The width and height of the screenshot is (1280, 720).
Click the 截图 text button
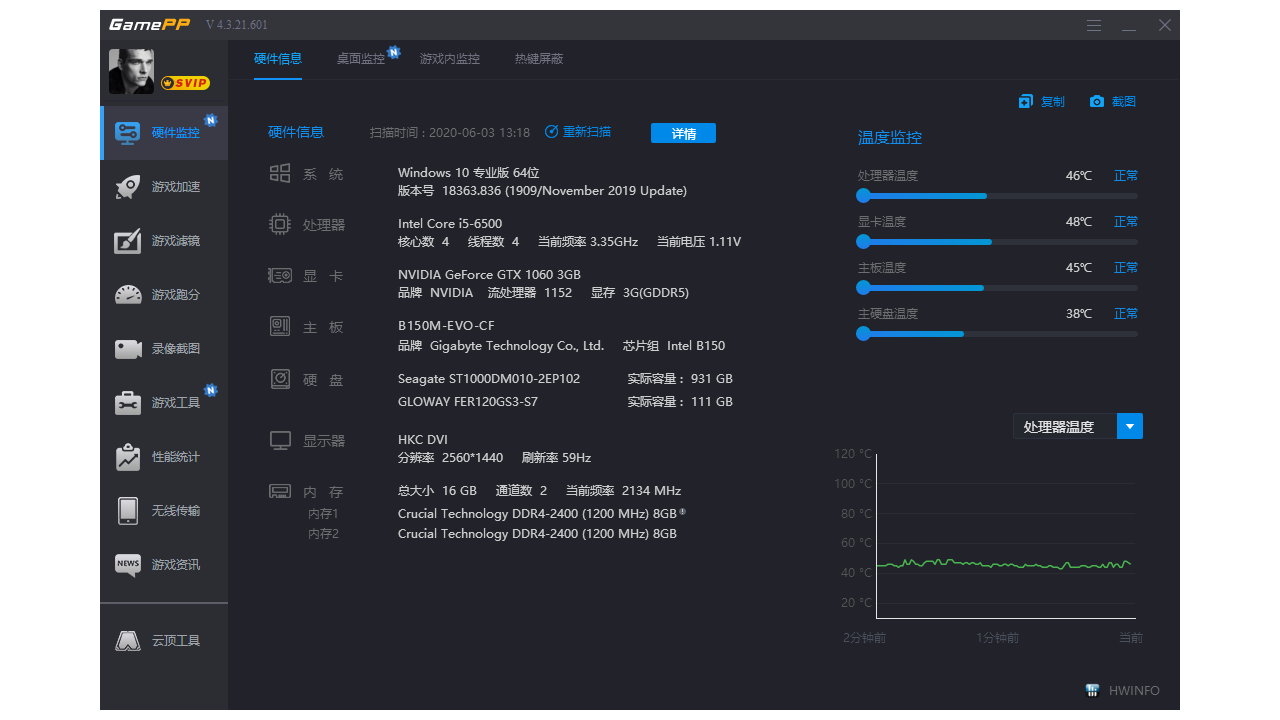(x=1124, y=102)
